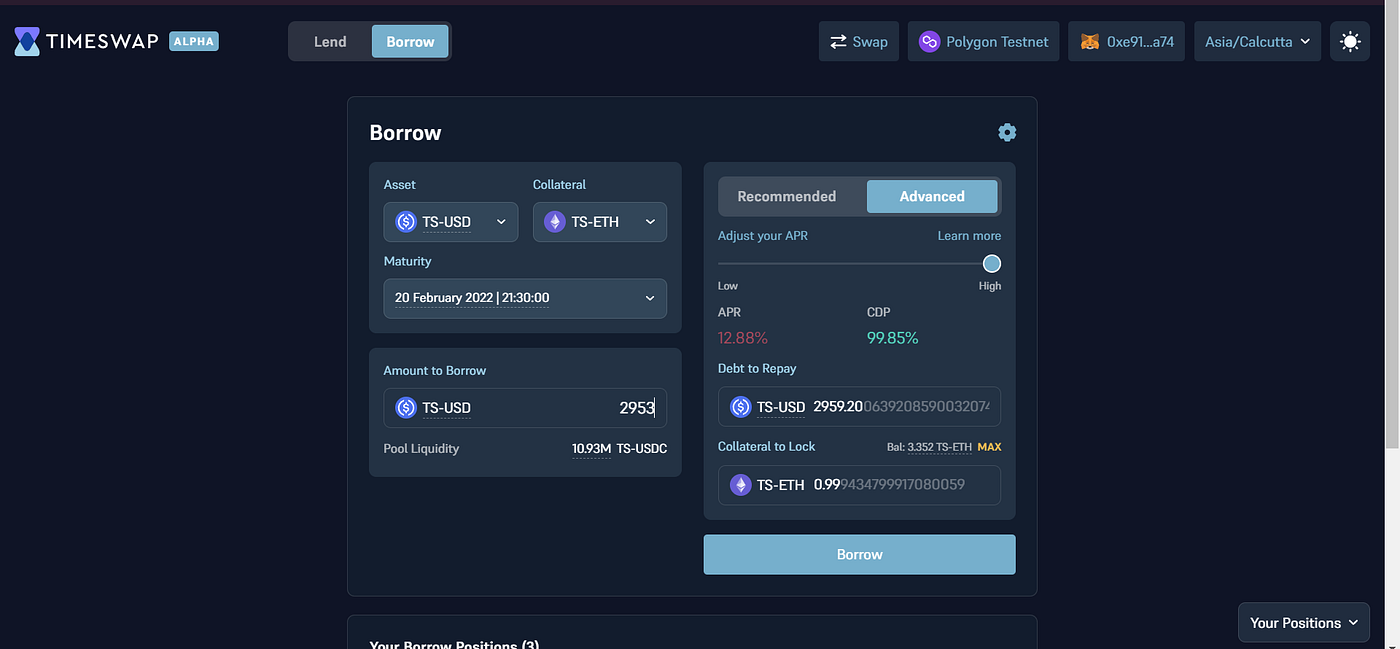Image resolution: width=1400 pixels, height=649 pixels.
Task: Click the swap arrows icon
Action: pos(838,42)
